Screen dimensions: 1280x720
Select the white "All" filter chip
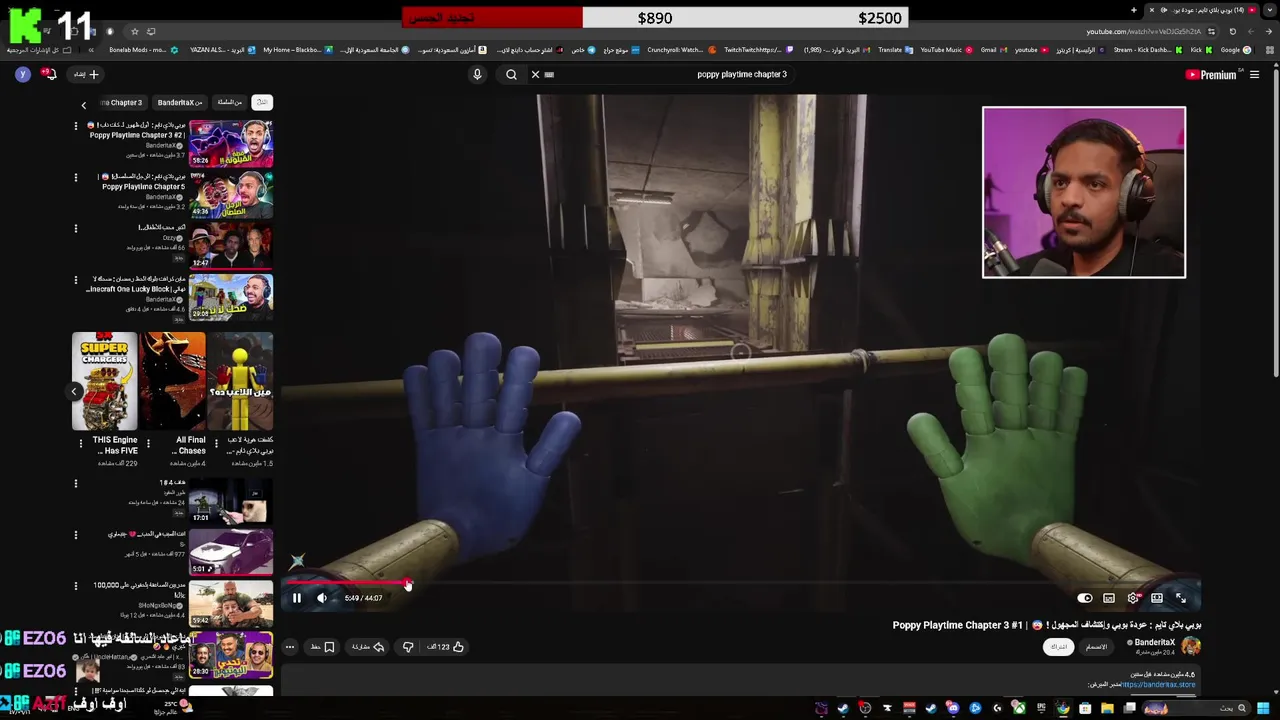tap(262, 102)
